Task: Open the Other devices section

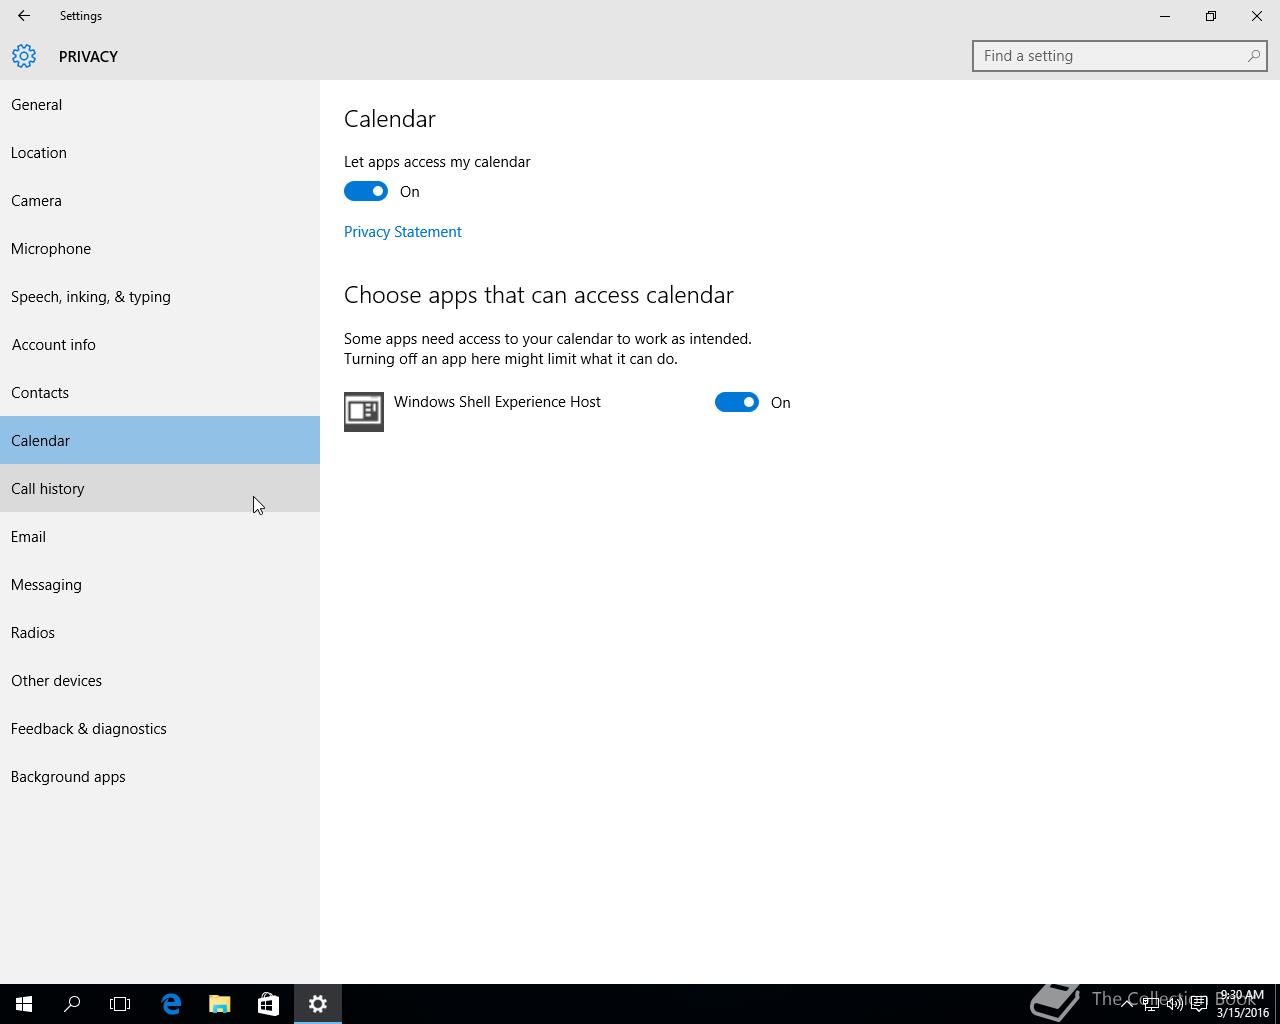Action: (x=160, y=680)
